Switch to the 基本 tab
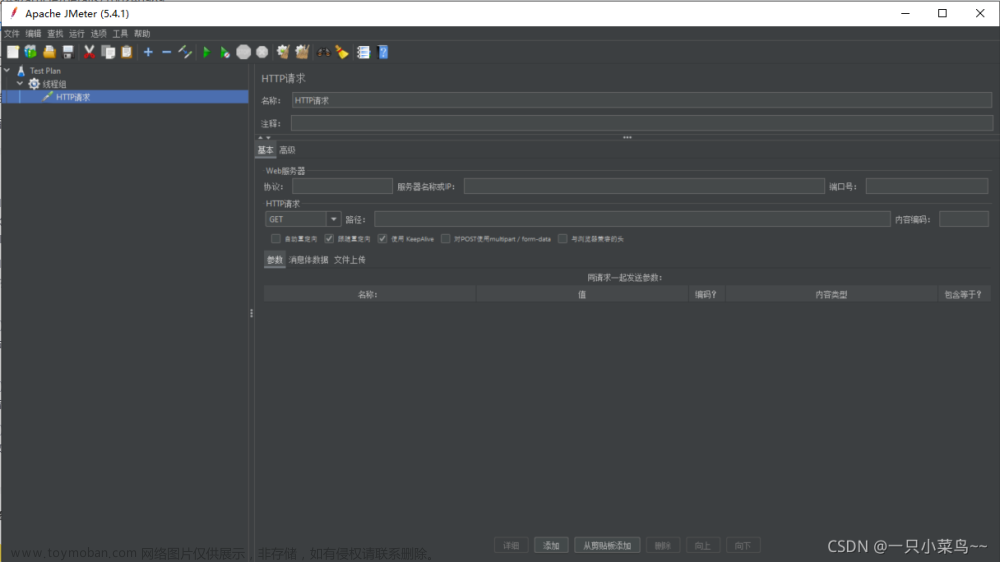 (x=265, y=151)
